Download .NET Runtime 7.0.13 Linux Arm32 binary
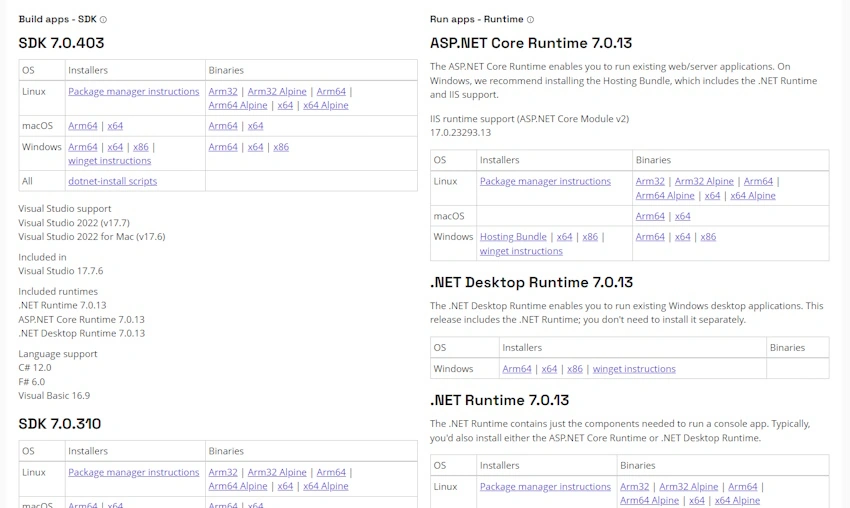The width and height of the screenshot is (850, 508). [x=634, y=487]
